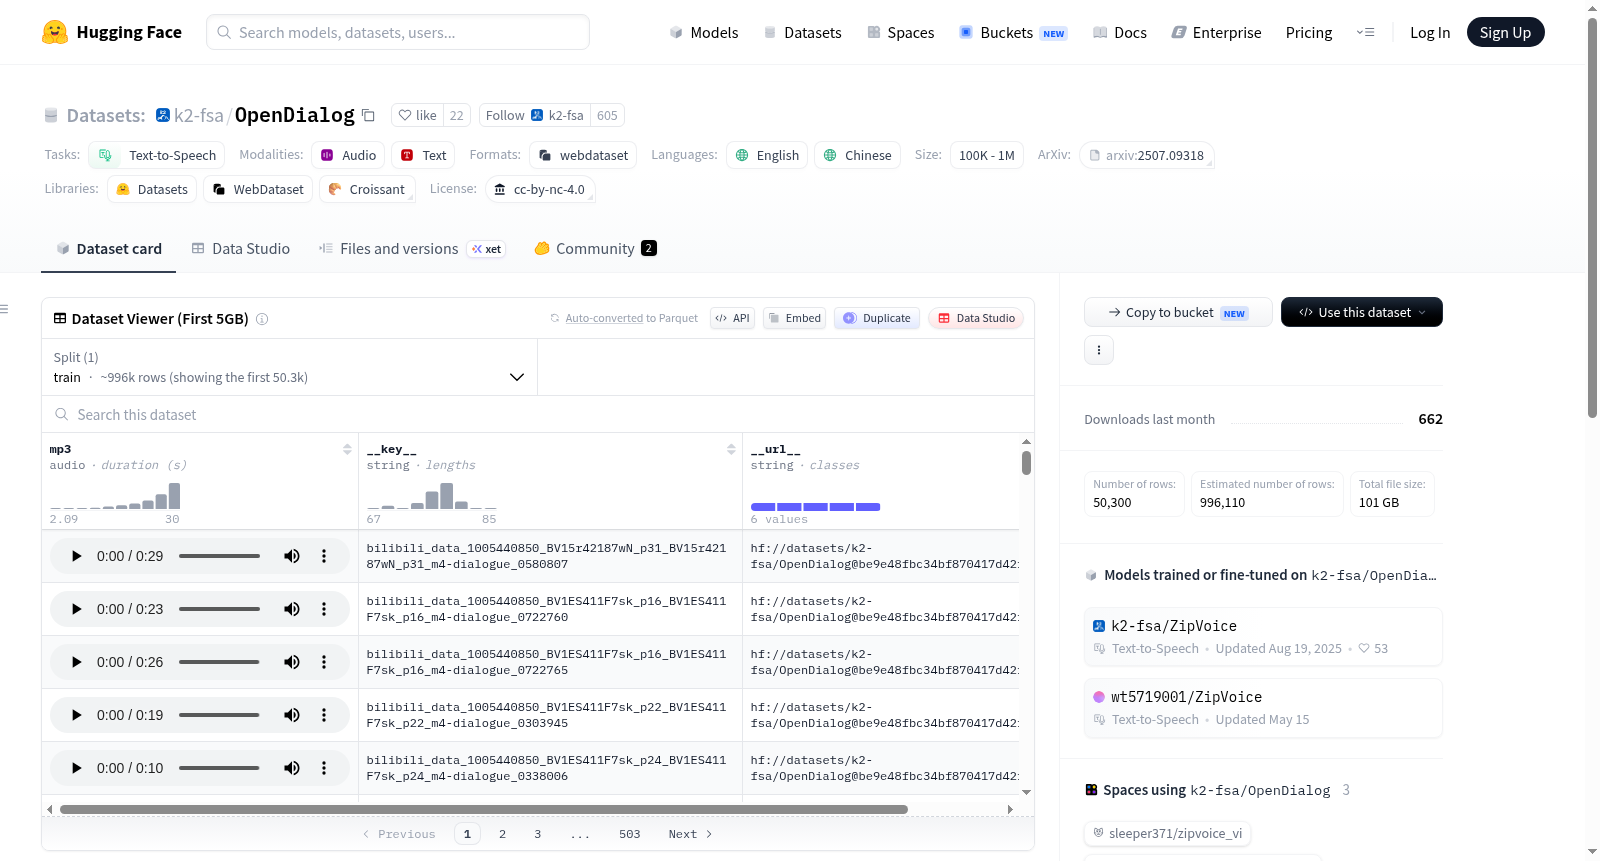Screen dimensions: 1600x861
Task: Open the Enterprise nav item
Action: (x=1216, y=32)
